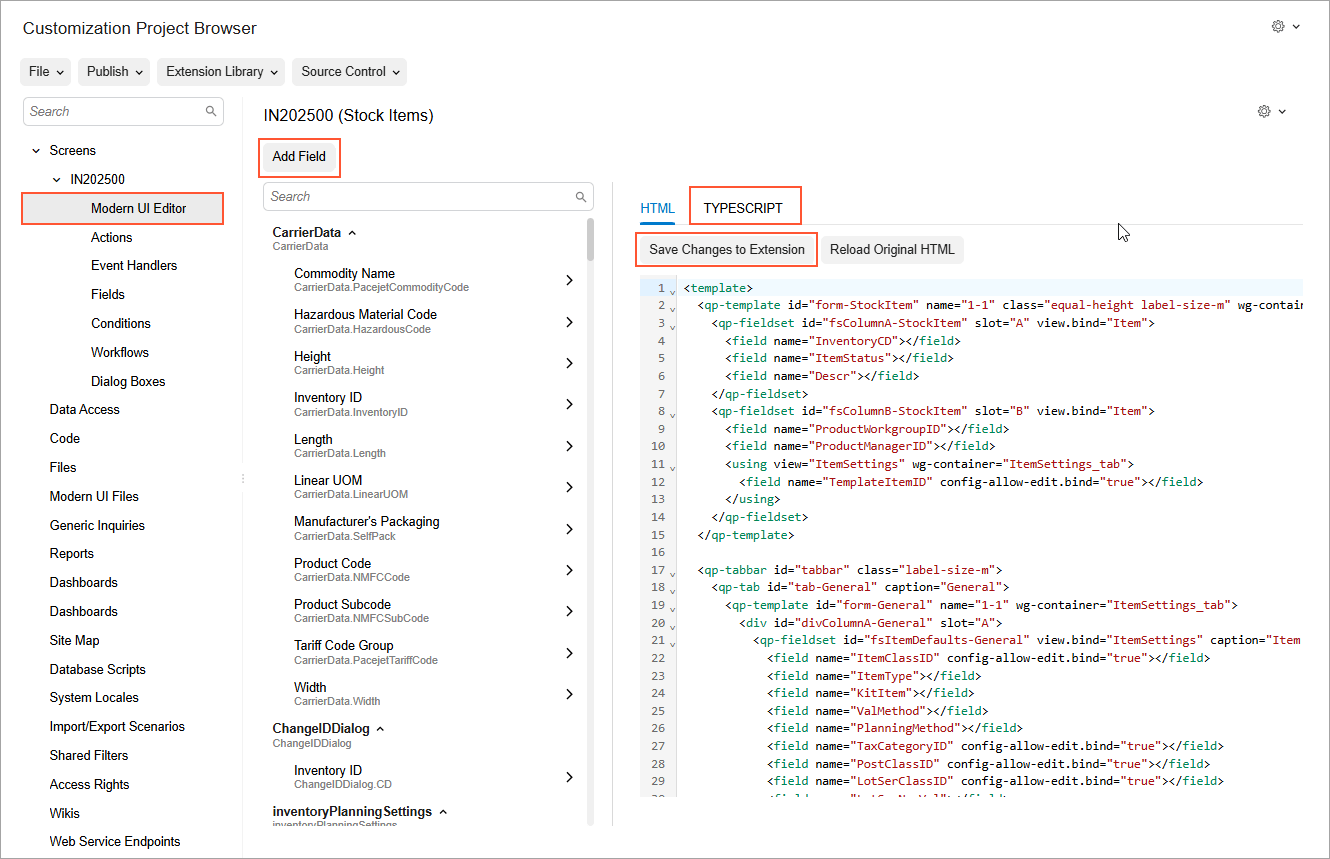Open the Extension Library dropdown

click(x=221, y=72)
